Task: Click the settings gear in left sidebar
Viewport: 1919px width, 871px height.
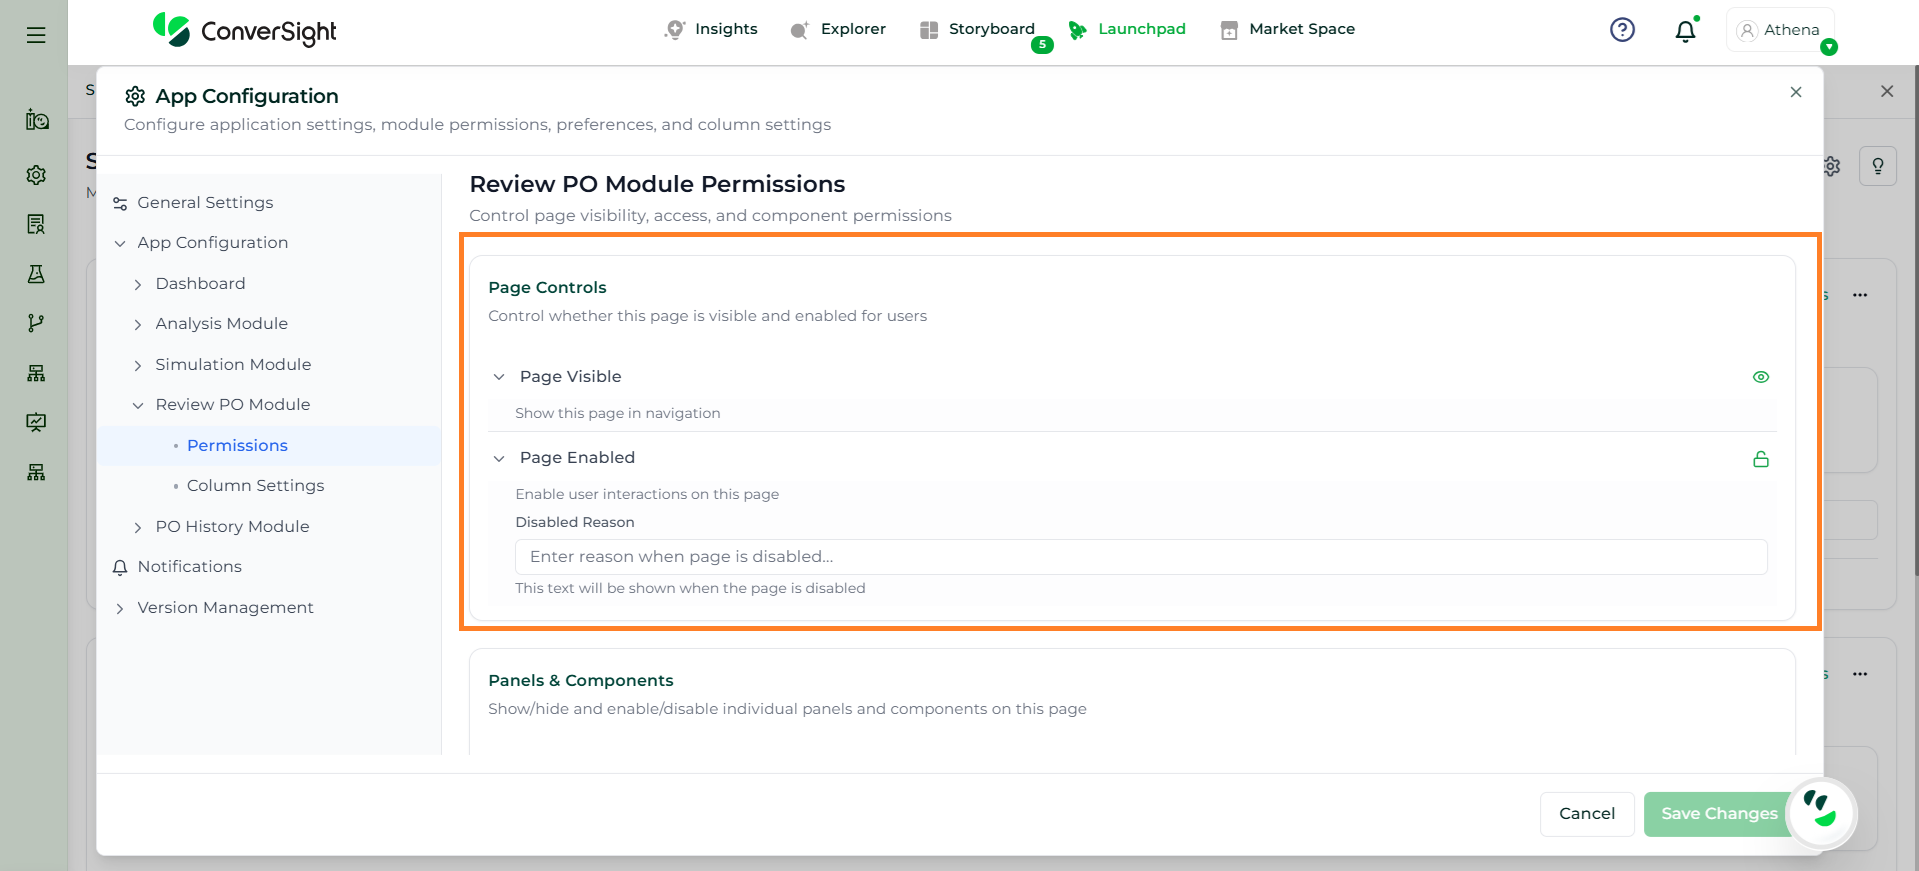Action: [x=36, y=175]
